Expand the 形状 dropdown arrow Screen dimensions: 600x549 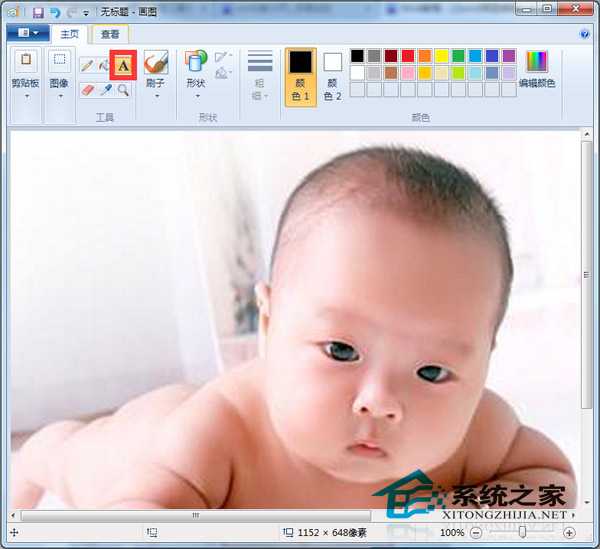coord(197,96)
